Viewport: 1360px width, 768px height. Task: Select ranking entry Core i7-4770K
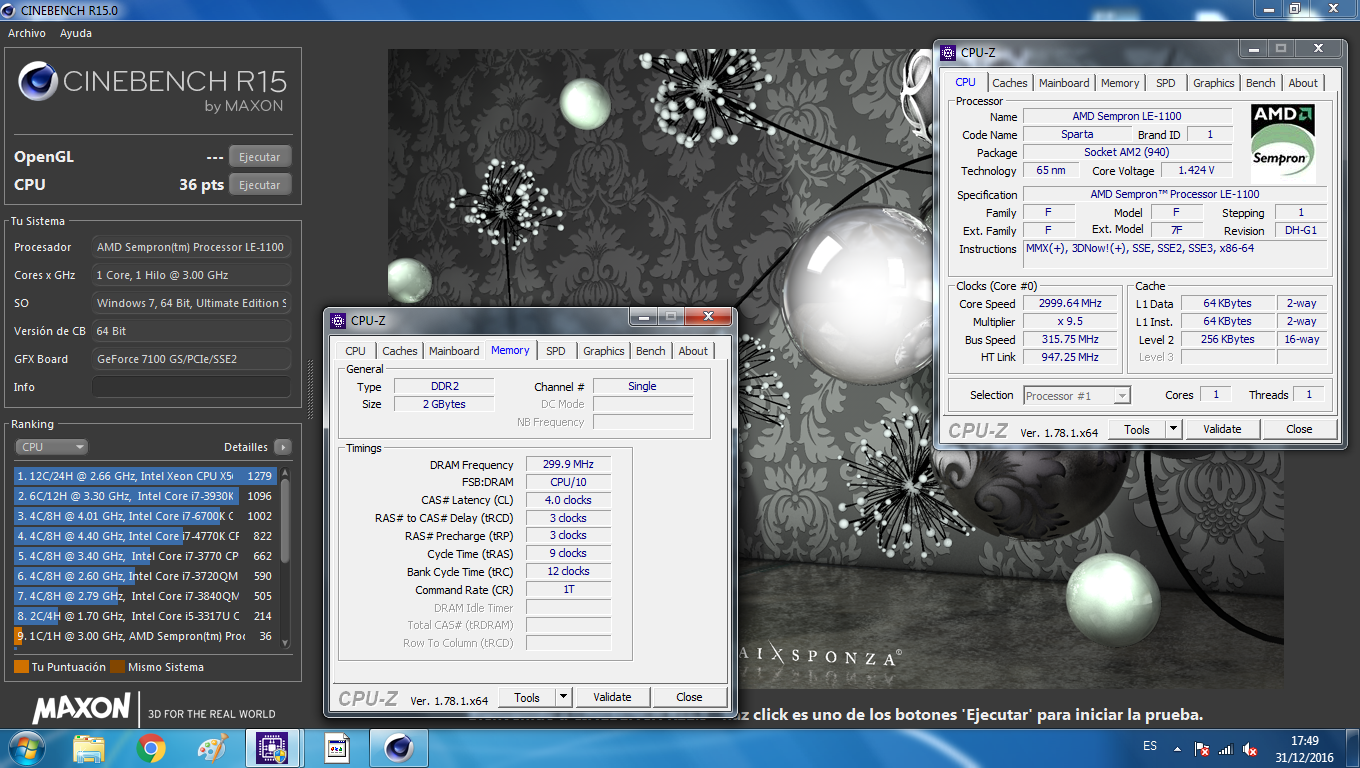pos(145,536)
